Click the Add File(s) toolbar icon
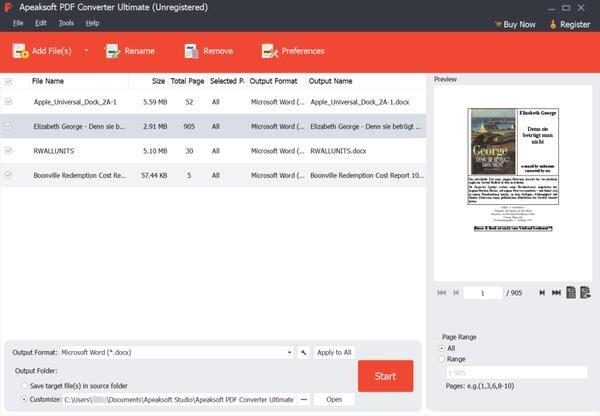 point(20,51)
